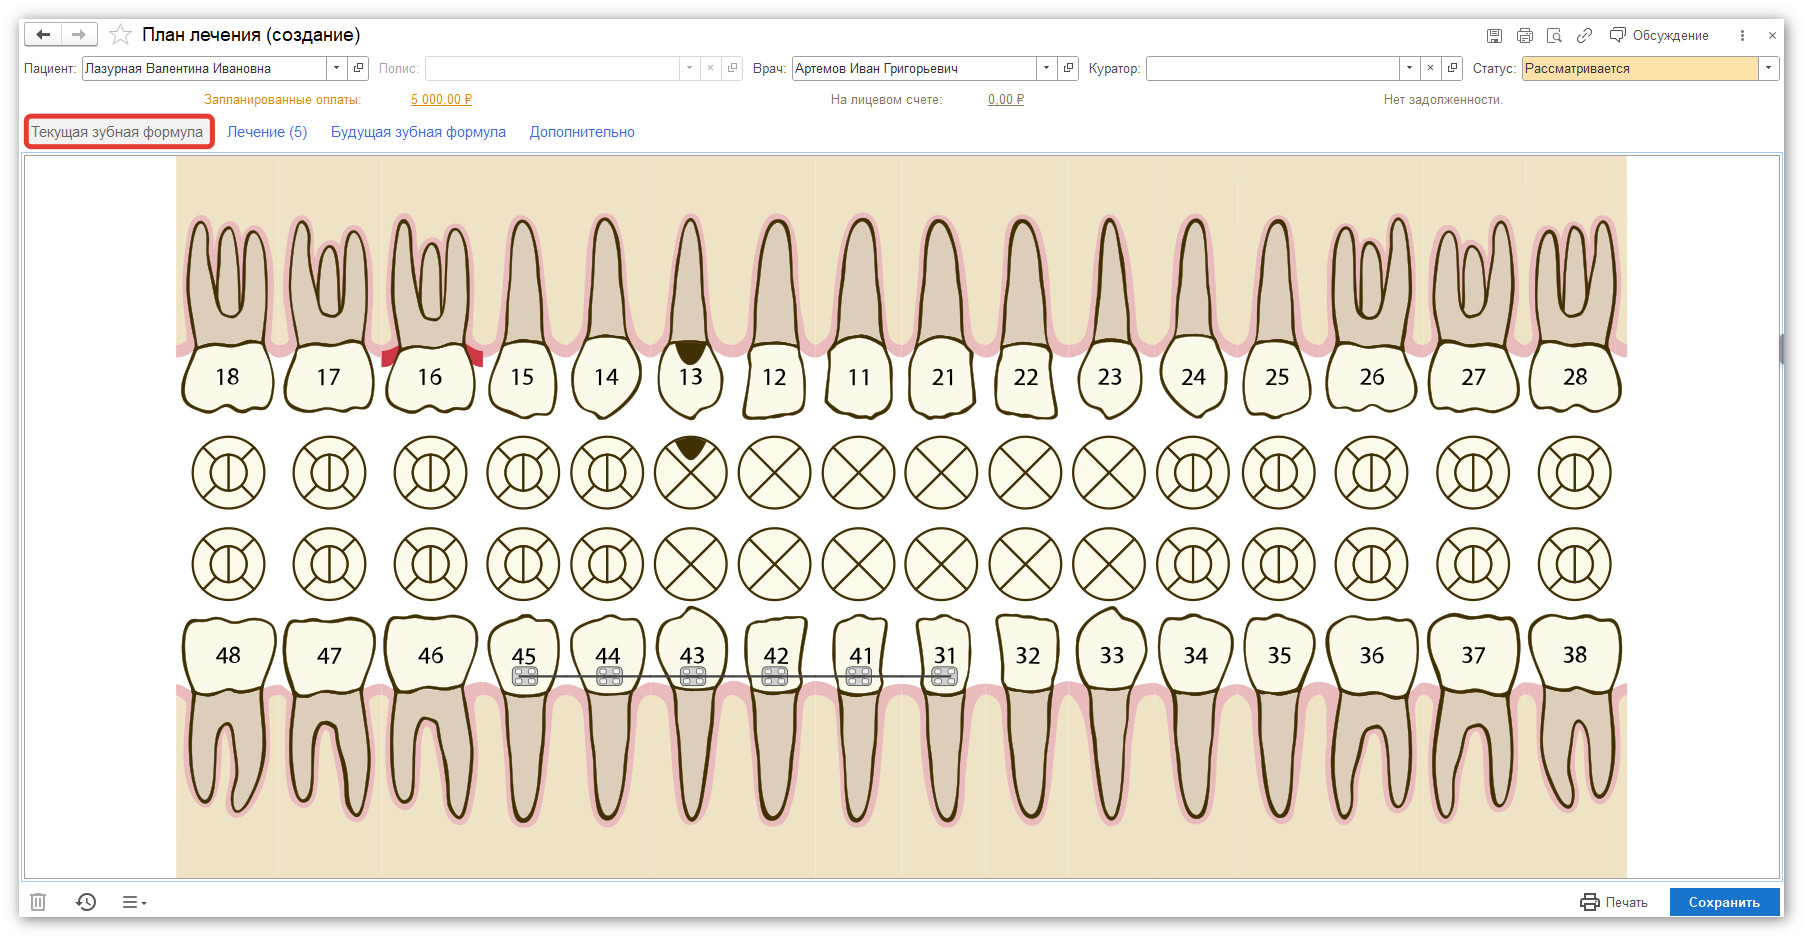Open account balance link 0,00 ₽
This screenshot has width=1804, height=937.
1006,100
